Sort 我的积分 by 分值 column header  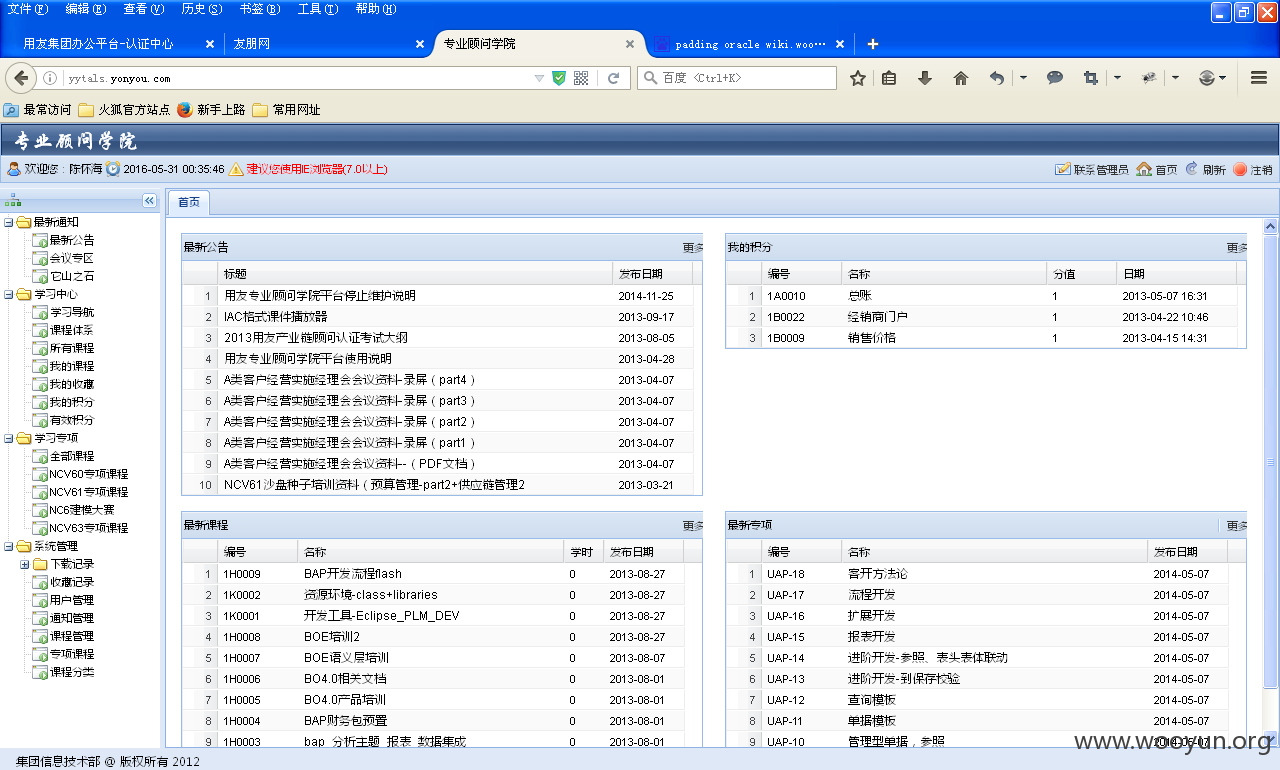(1081, 274)
